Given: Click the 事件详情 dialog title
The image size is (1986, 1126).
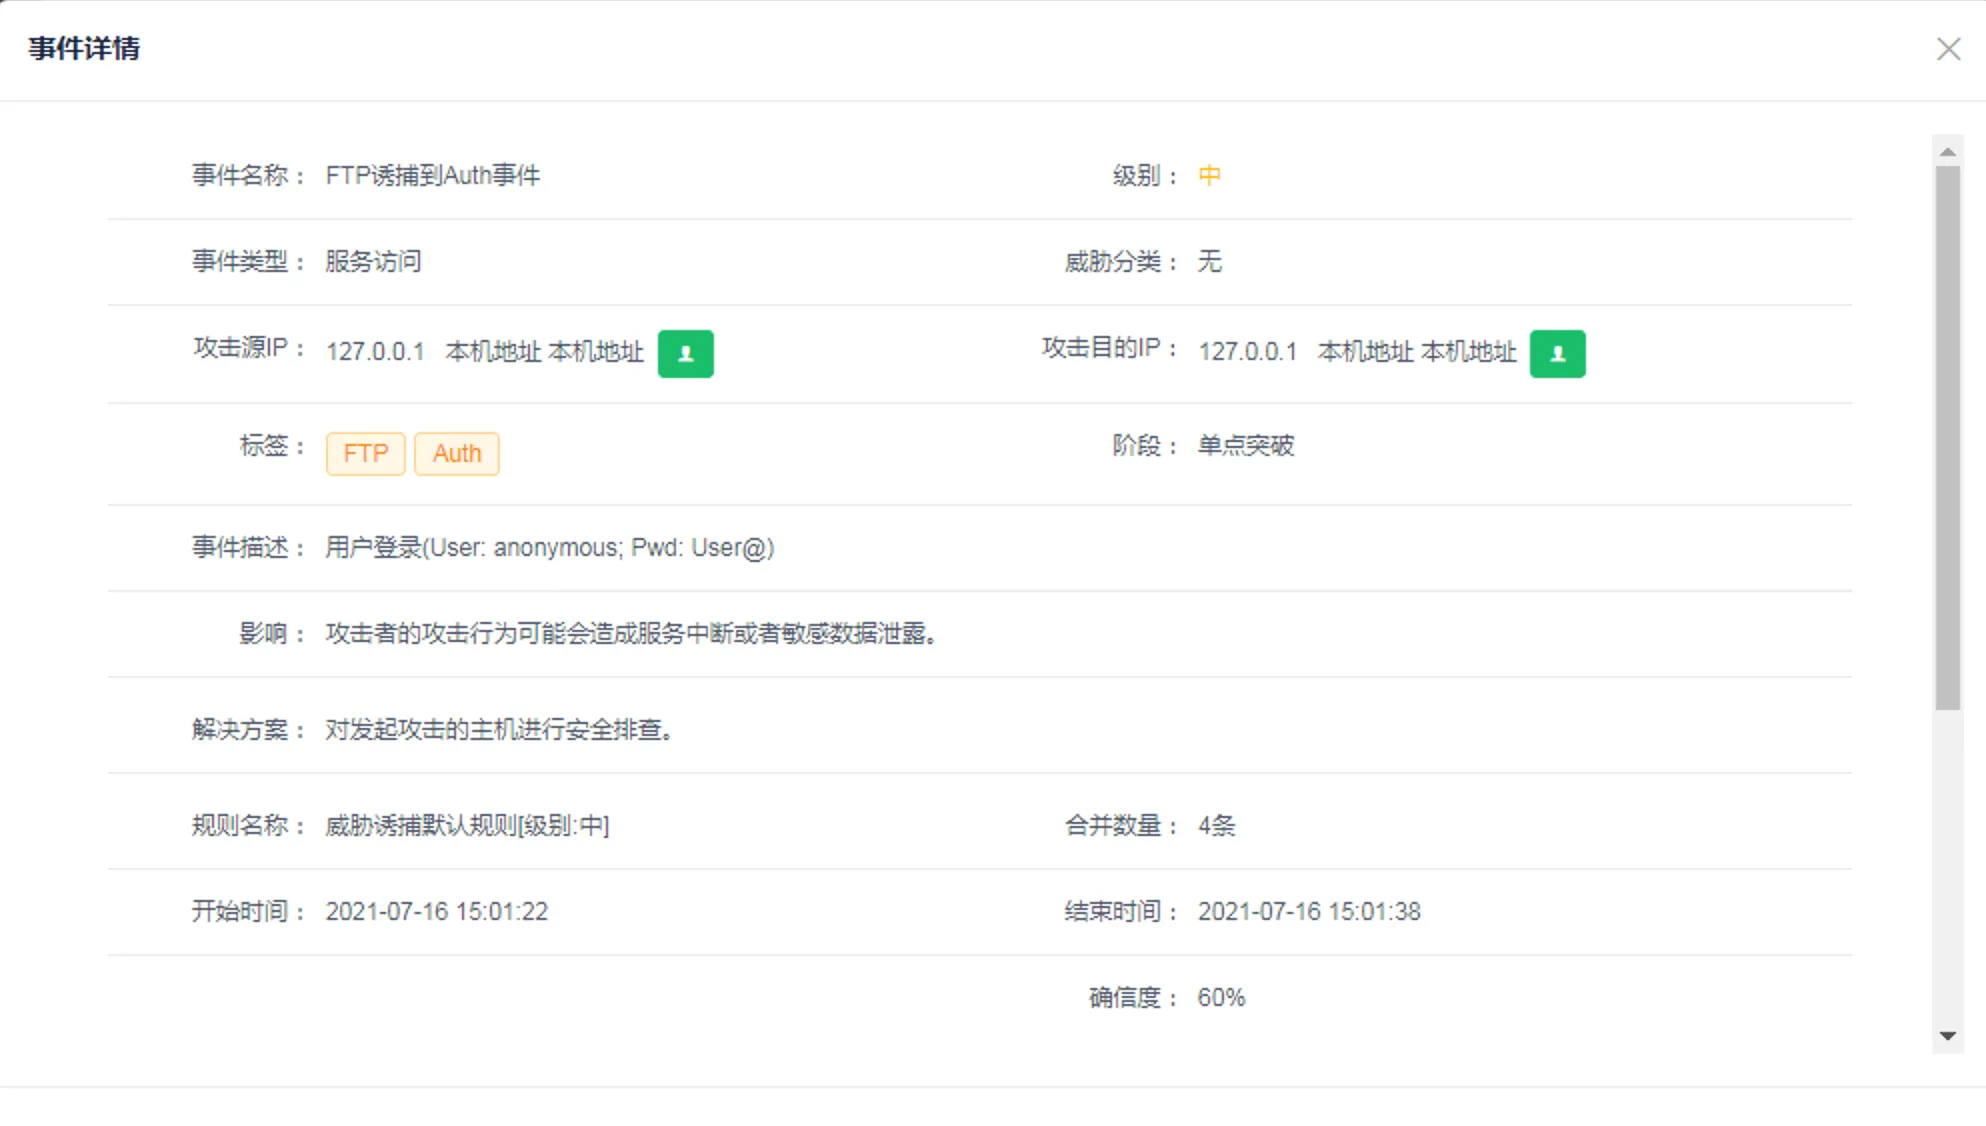Looking at the screenshot, I should [x=84, y=49].
